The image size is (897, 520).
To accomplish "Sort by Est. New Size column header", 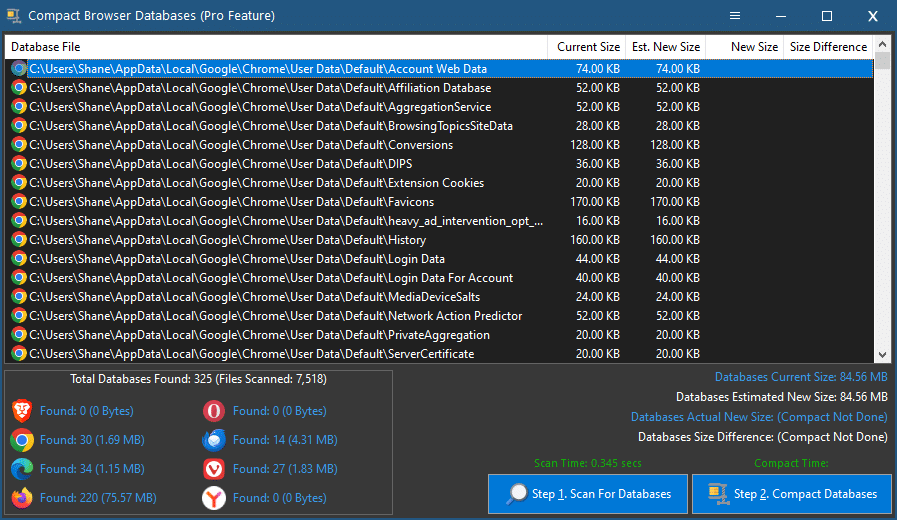I will click(x=666, y=47).
